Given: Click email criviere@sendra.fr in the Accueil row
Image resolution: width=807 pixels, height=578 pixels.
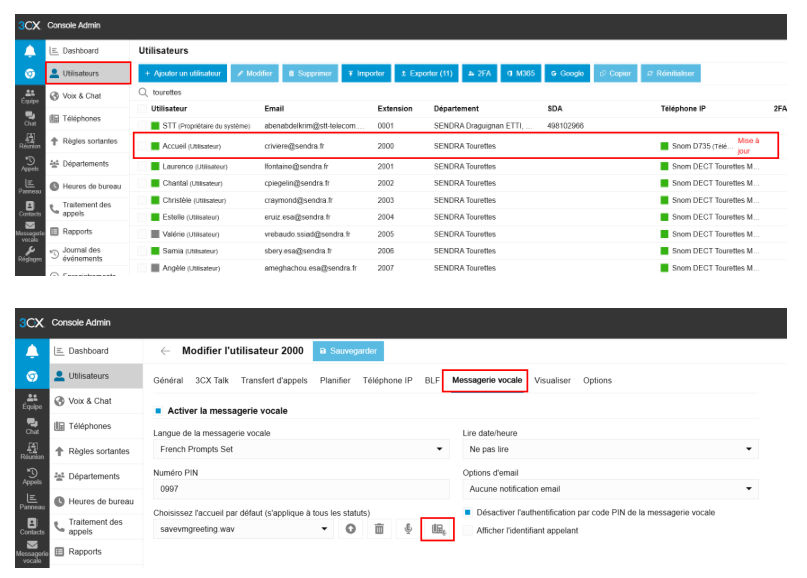Looking at the screenshot, I should coord(294,146).
